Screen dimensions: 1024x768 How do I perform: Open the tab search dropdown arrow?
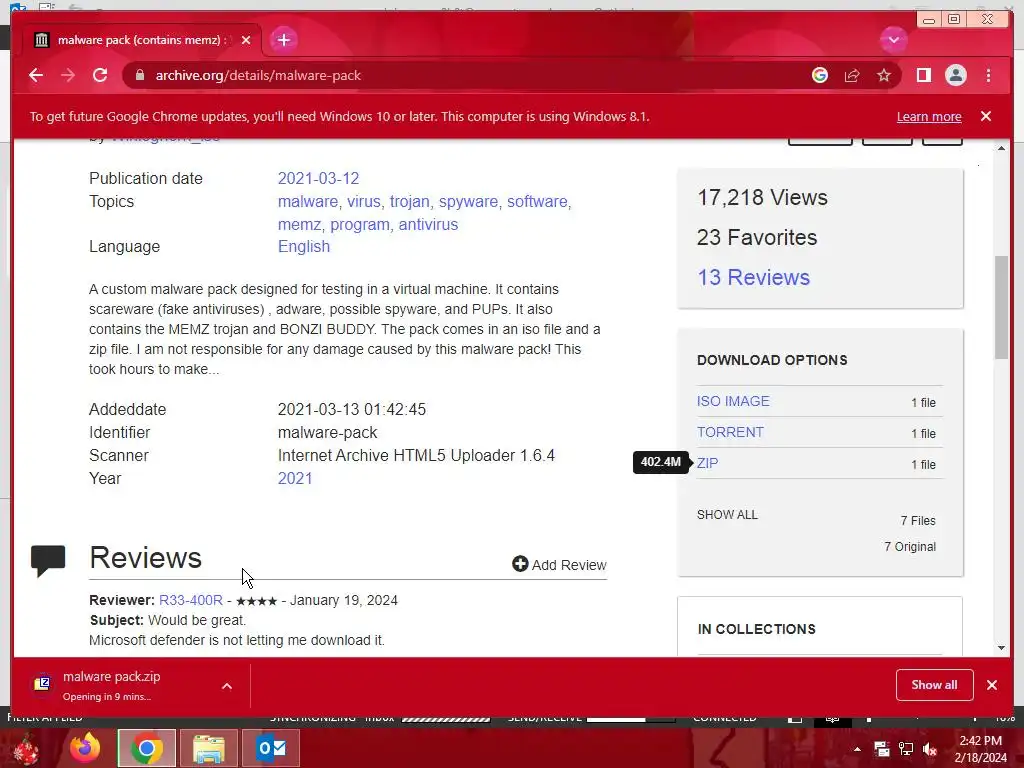click(893, 40)
